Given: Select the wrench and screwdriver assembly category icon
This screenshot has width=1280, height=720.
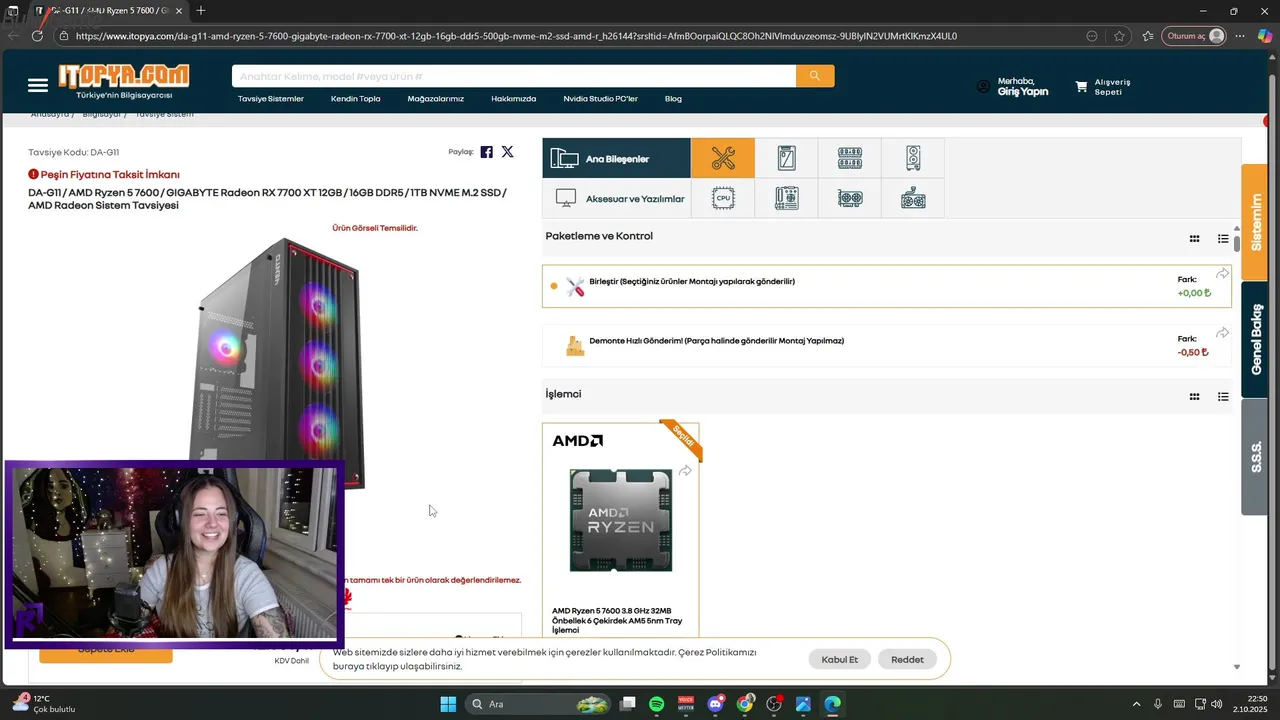Looking at the screenshot, I should click(x=723, y=158).
